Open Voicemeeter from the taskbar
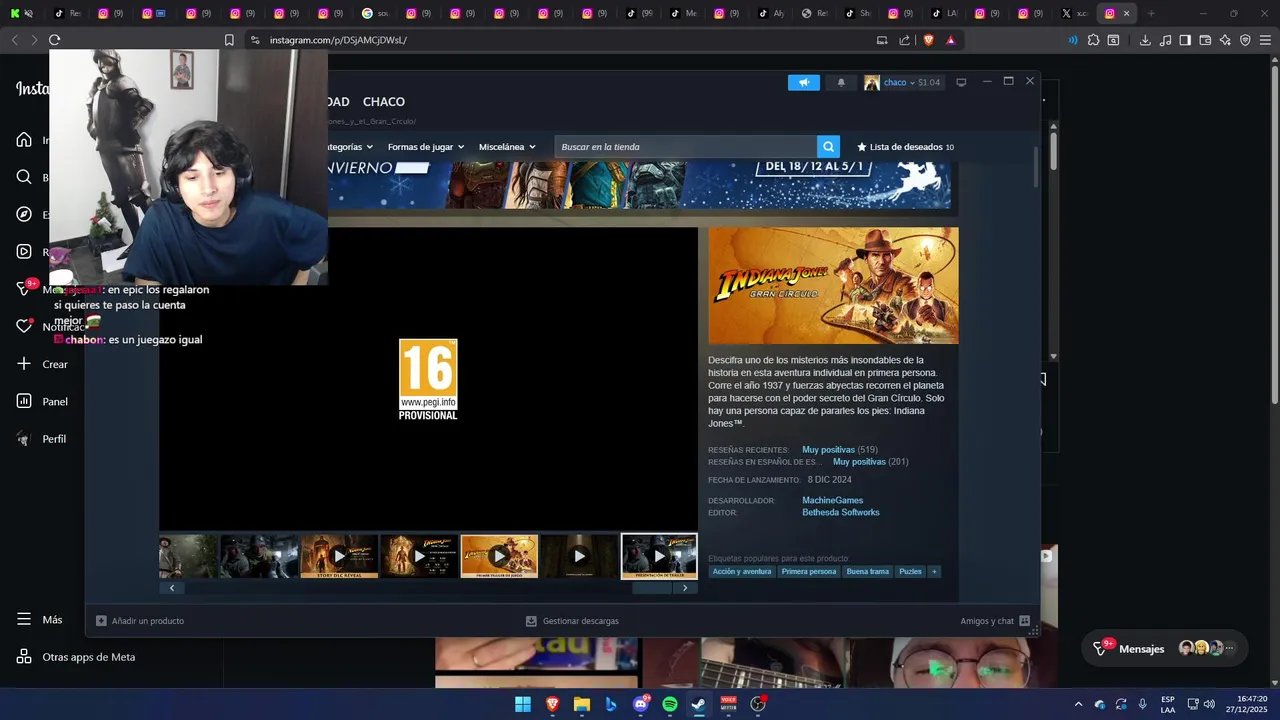Image resolution: width=1280 pixels, height=720 pixels. 728,704
